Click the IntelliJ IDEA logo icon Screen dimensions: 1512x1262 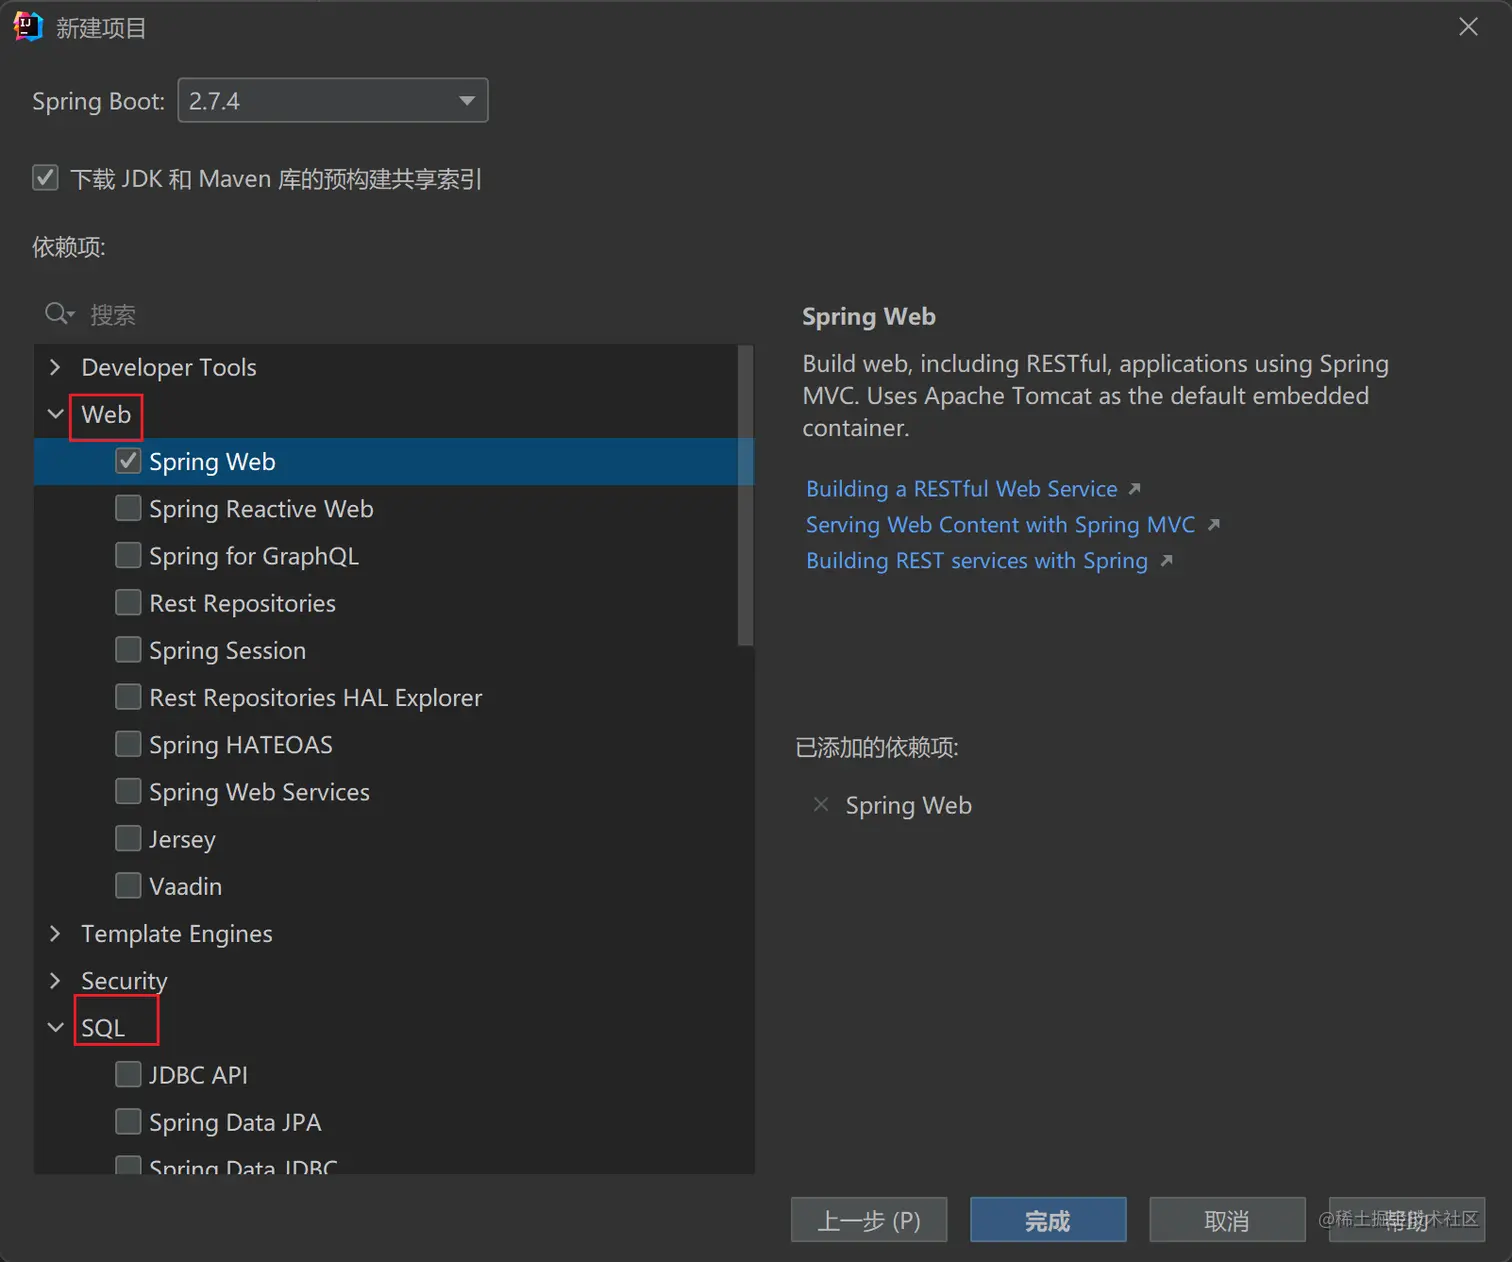pyautogui.click(x=28, y=27)
